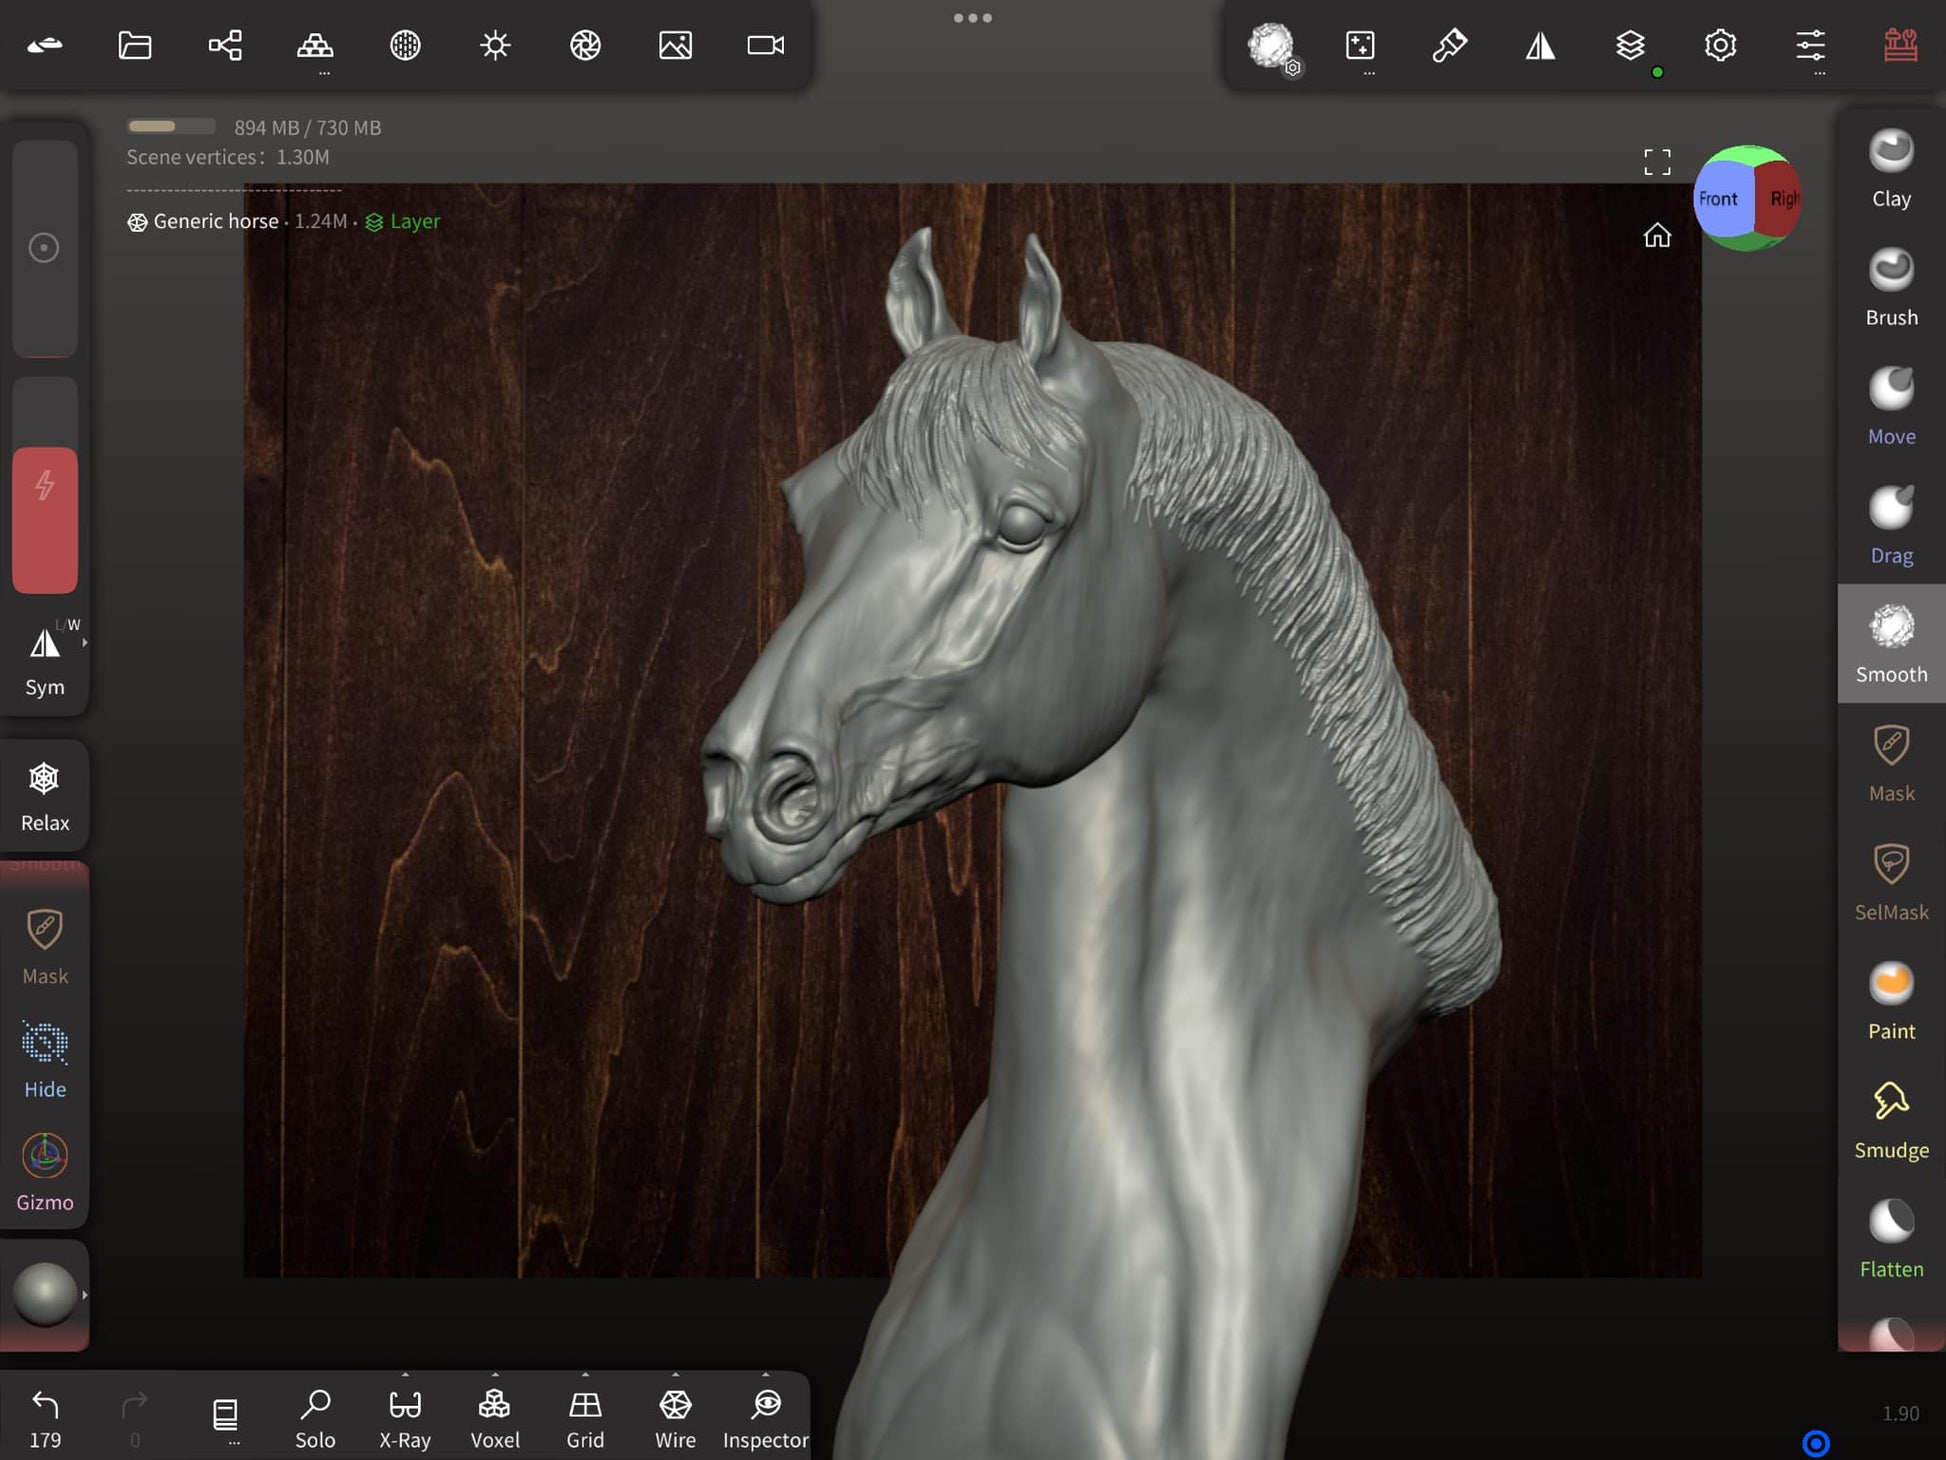Click the Layer label link
This screenshot has width=1946, height=1460.
413,221
